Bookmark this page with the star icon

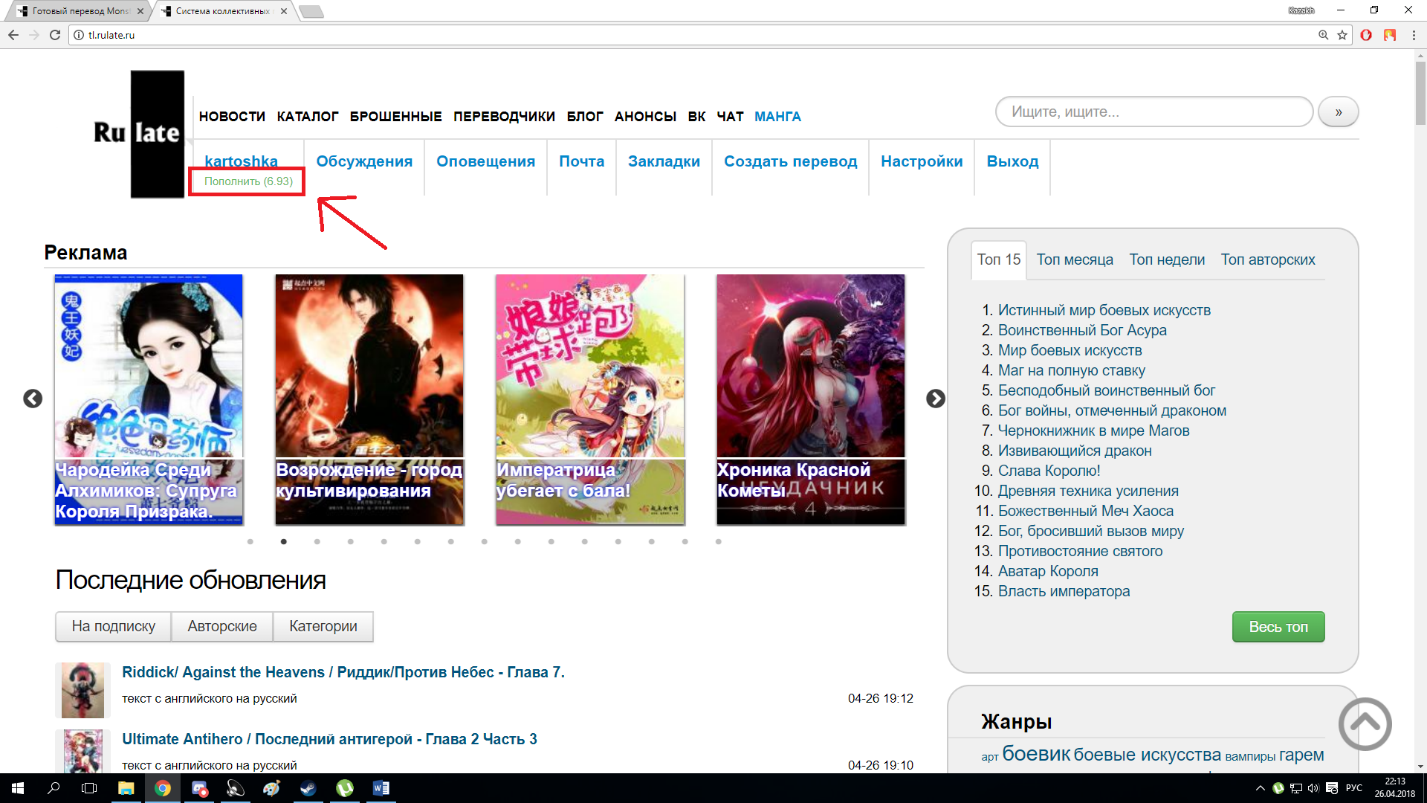(1342, 35)
